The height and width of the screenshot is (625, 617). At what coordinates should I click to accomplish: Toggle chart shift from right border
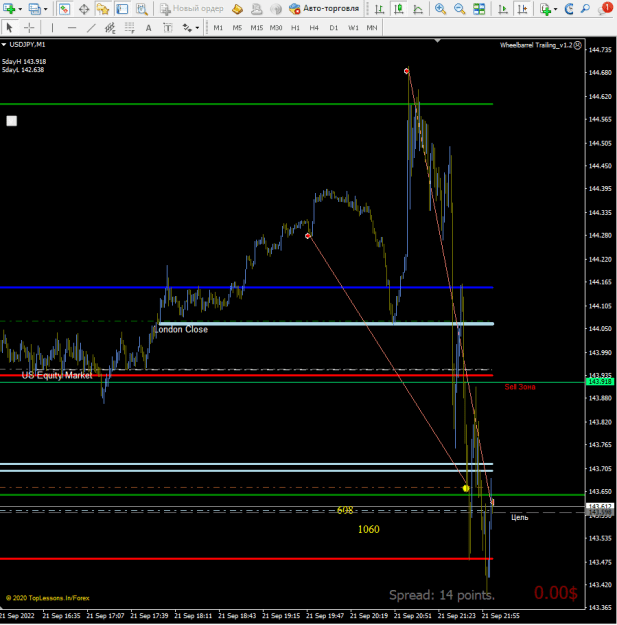tap(523, 9)
